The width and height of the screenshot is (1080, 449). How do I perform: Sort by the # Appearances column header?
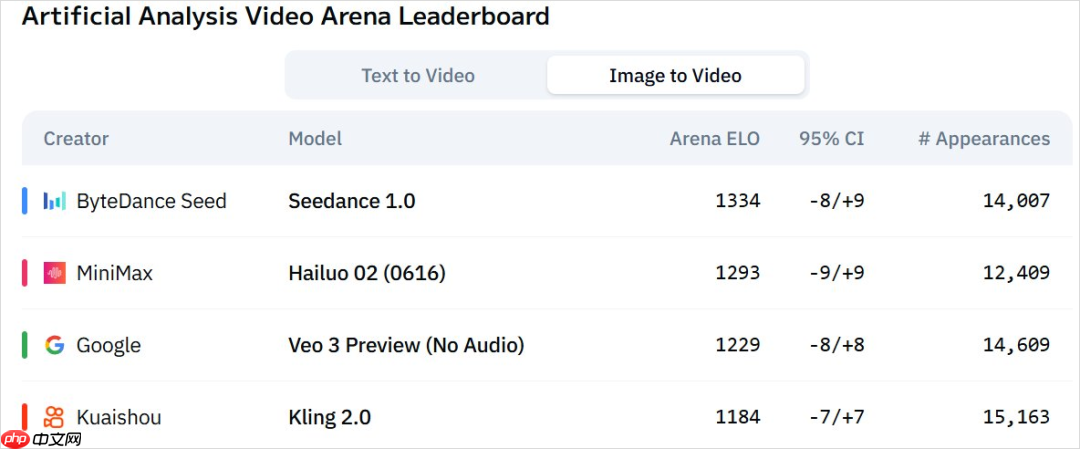pos(984,138)
